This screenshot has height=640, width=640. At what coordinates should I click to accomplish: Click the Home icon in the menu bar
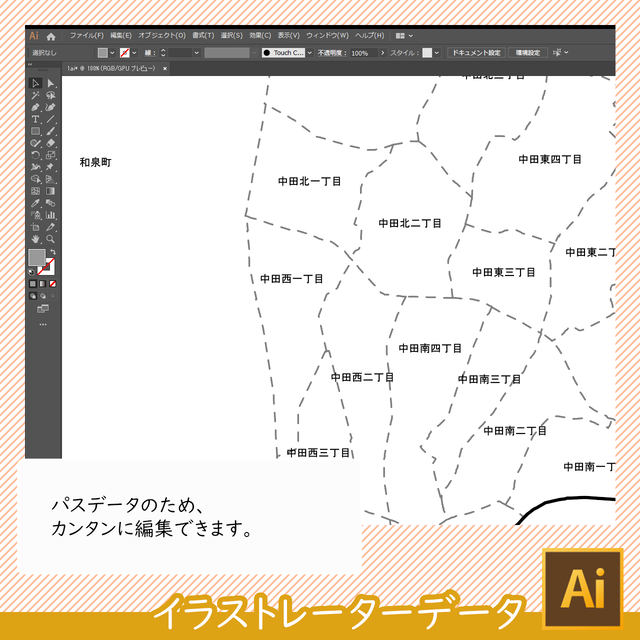(51, 37)
